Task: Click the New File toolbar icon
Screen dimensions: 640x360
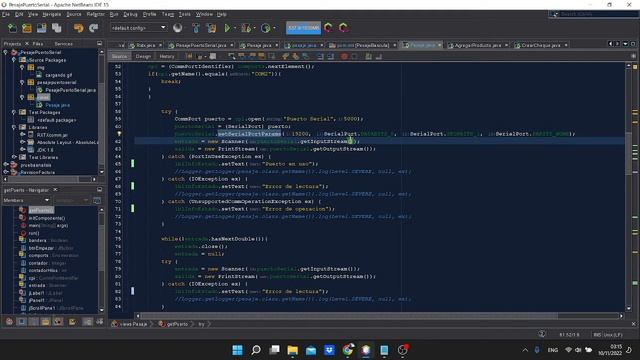Action: coord(12,28)
